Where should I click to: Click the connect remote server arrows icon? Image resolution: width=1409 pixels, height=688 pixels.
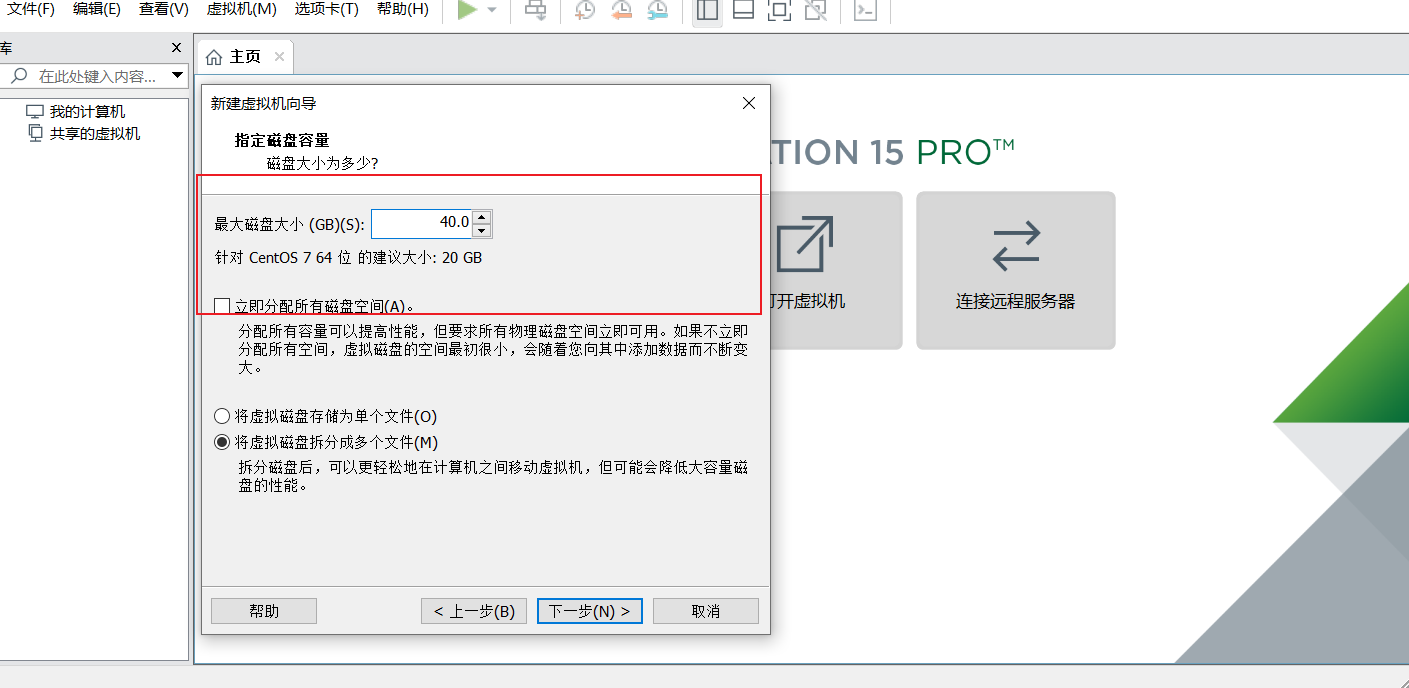pyautogui.click(x=1016, y=245)
